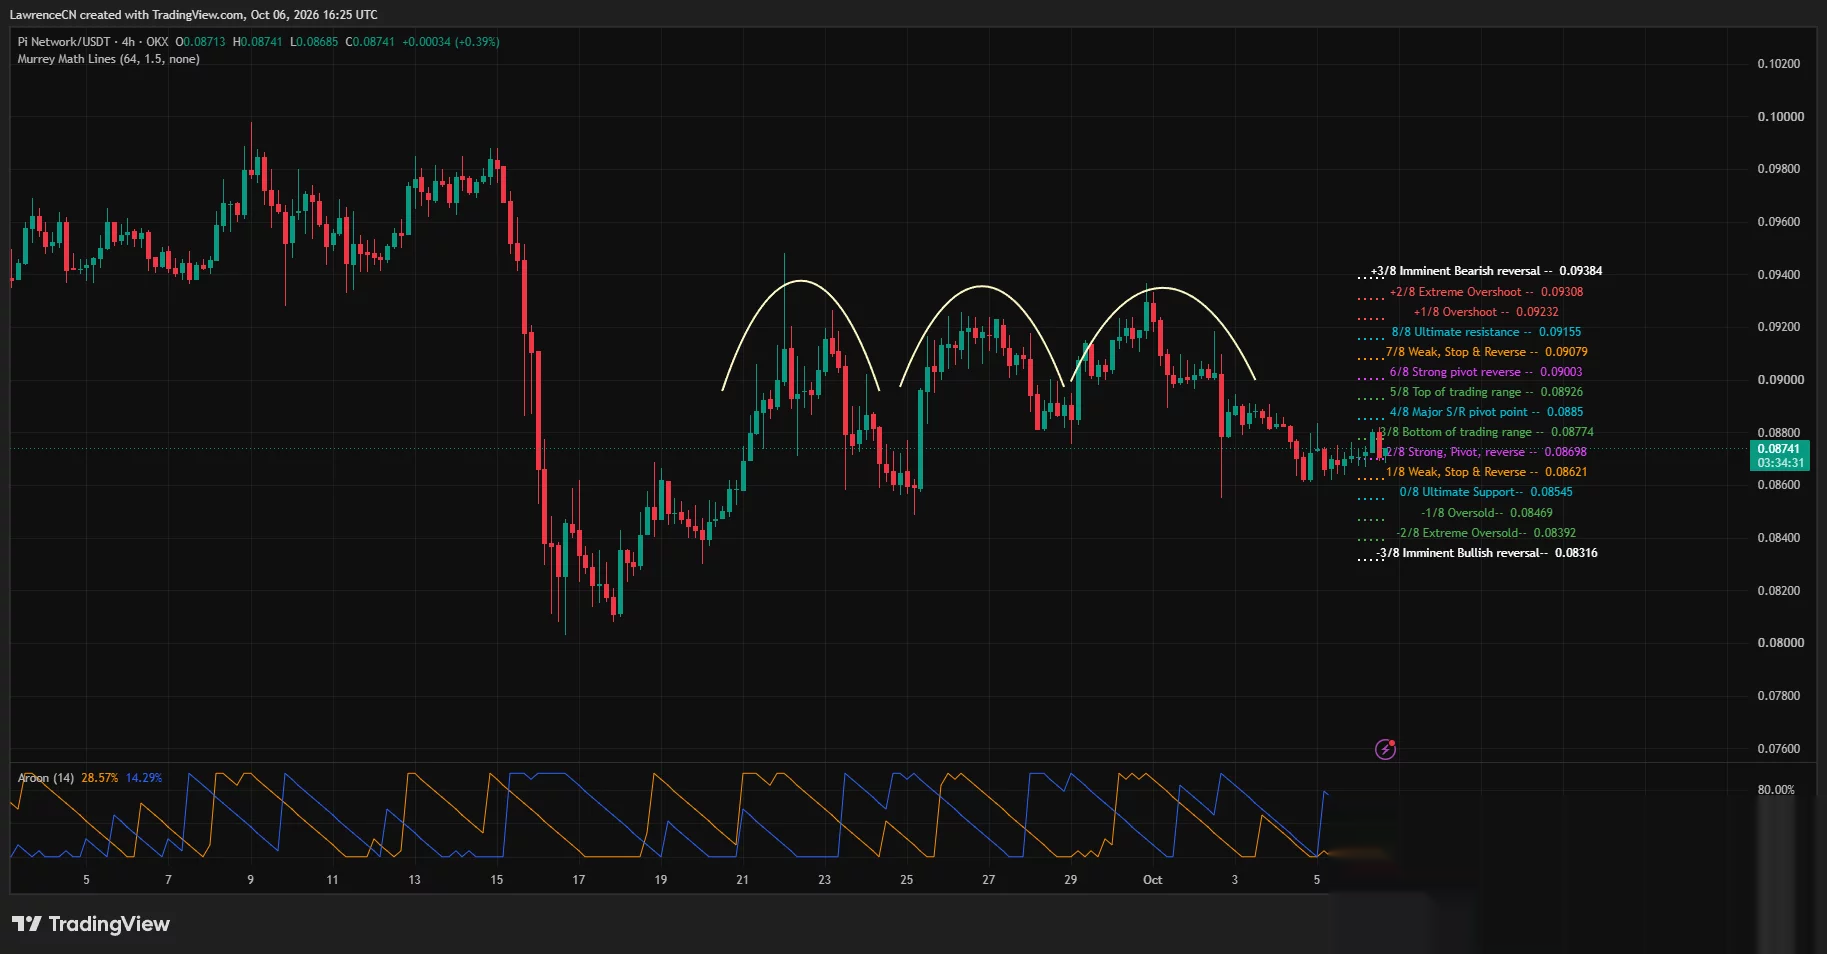Click the Aroon 28.57% orange value
This screenshot has height=954, width=1827.
pos(100,778)
